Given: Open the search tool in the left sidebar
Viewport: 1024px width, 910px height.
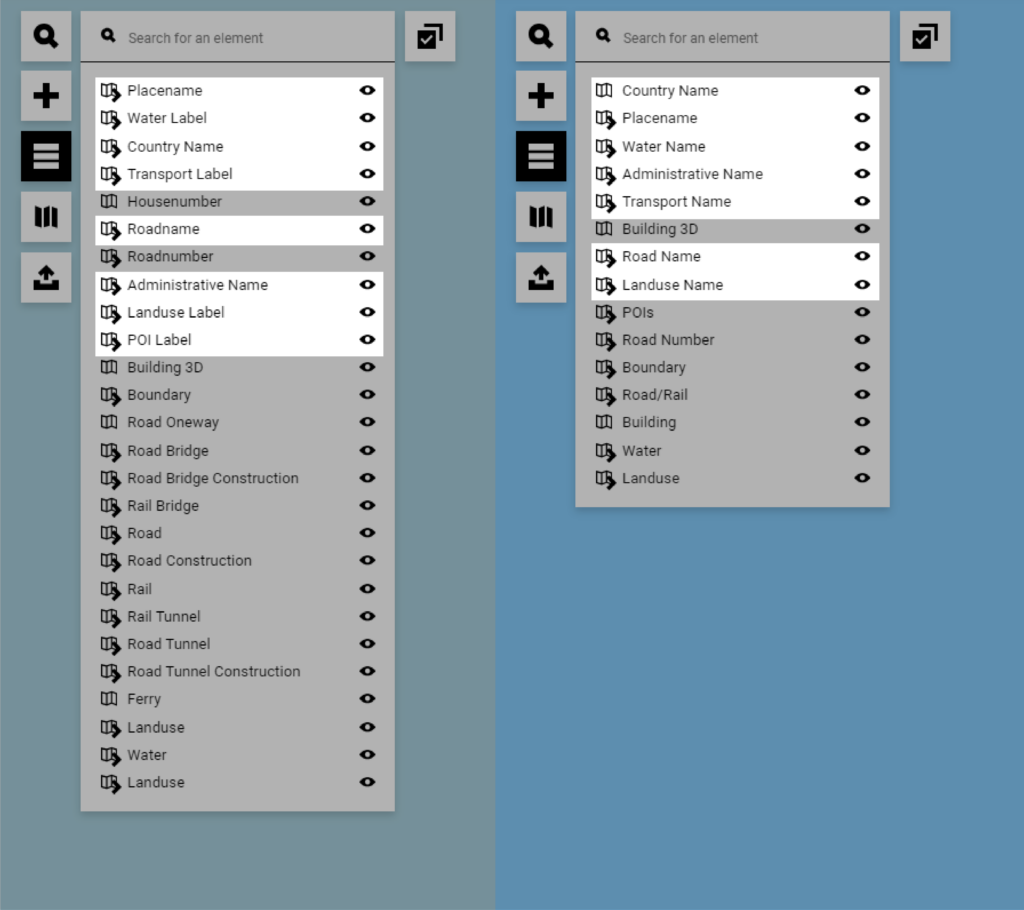Looking at the screenshot, I should click(x=45, y=36).
